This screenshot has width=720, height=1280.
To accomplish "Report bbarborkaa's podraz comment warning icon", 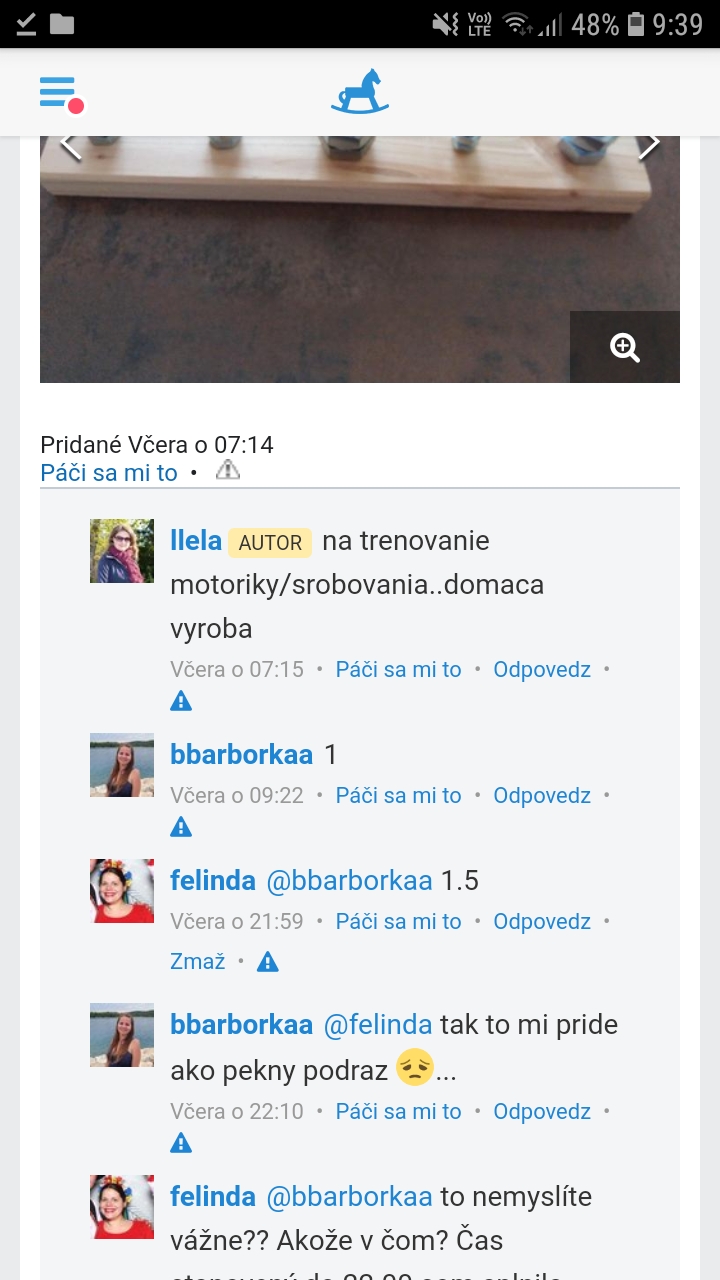I will click(181, 1143).
